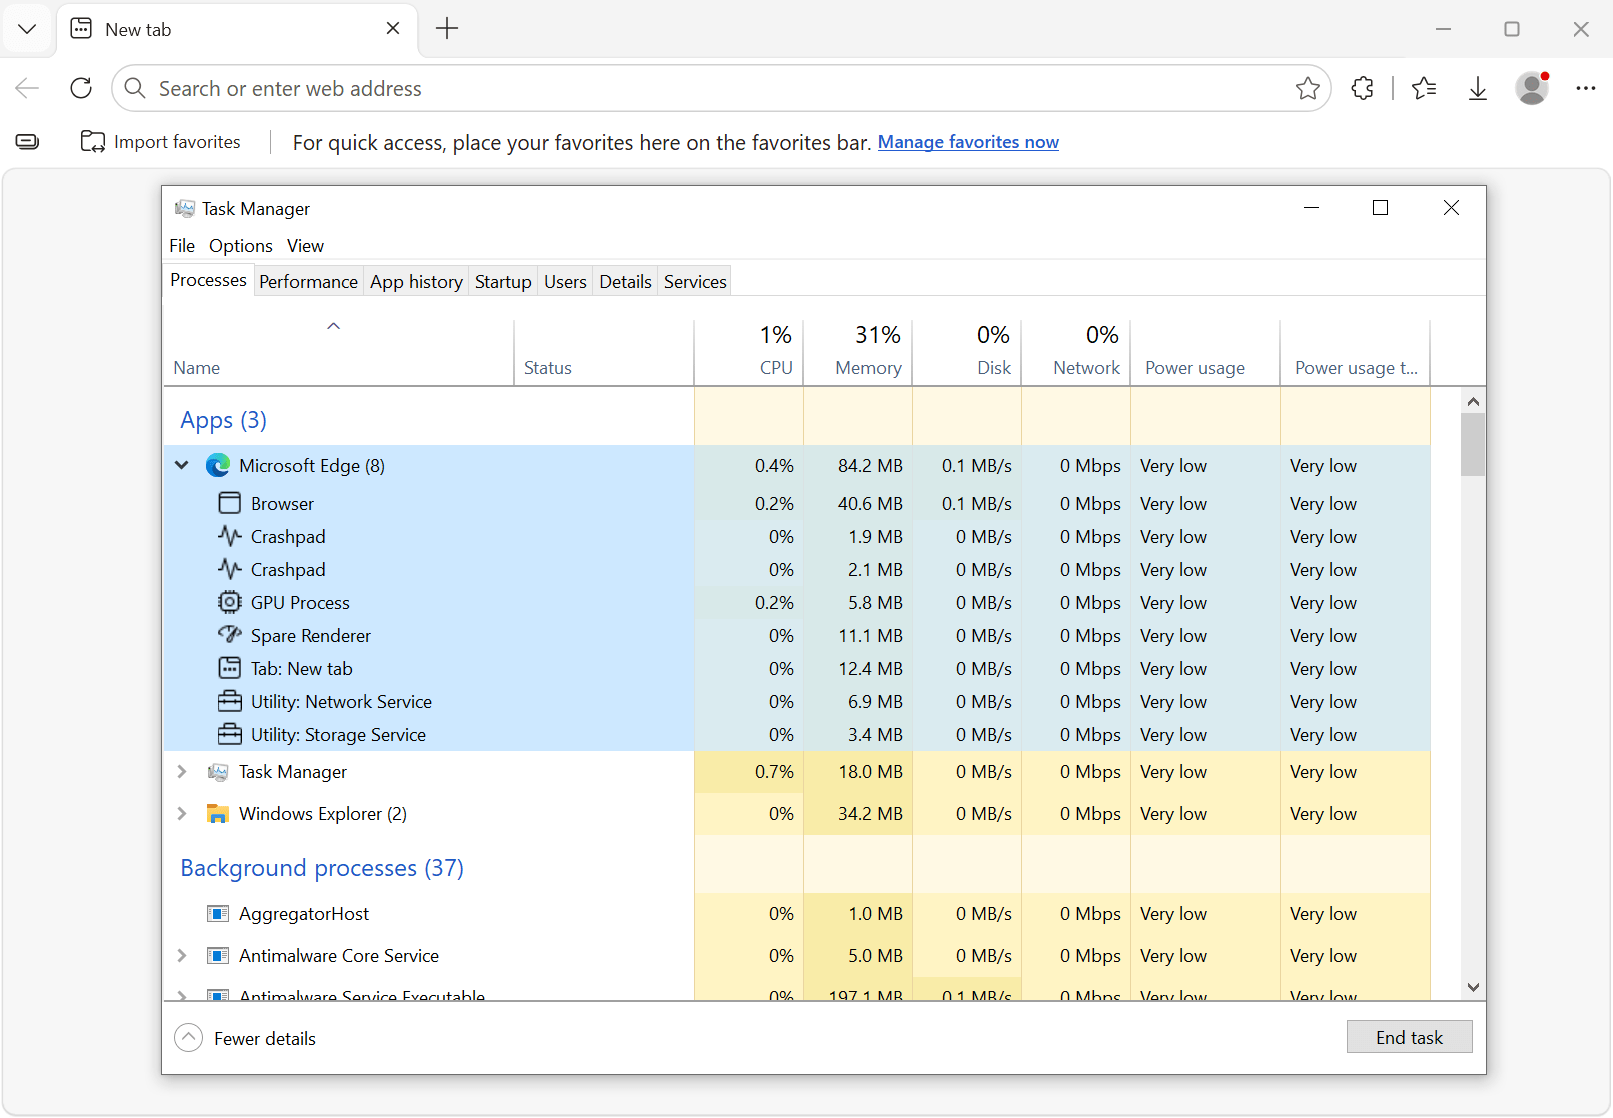Sort processes by Name column
Screen dimensions: 1613x1118
pyautogui.click(x=338, y=352)
